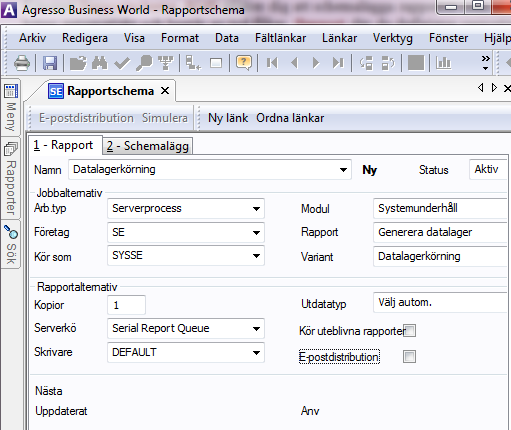Click the gray square stop icon
Image resolution: width=511 pixels, height=430 pixels.
pyautogui.click(x=416, y=63)
